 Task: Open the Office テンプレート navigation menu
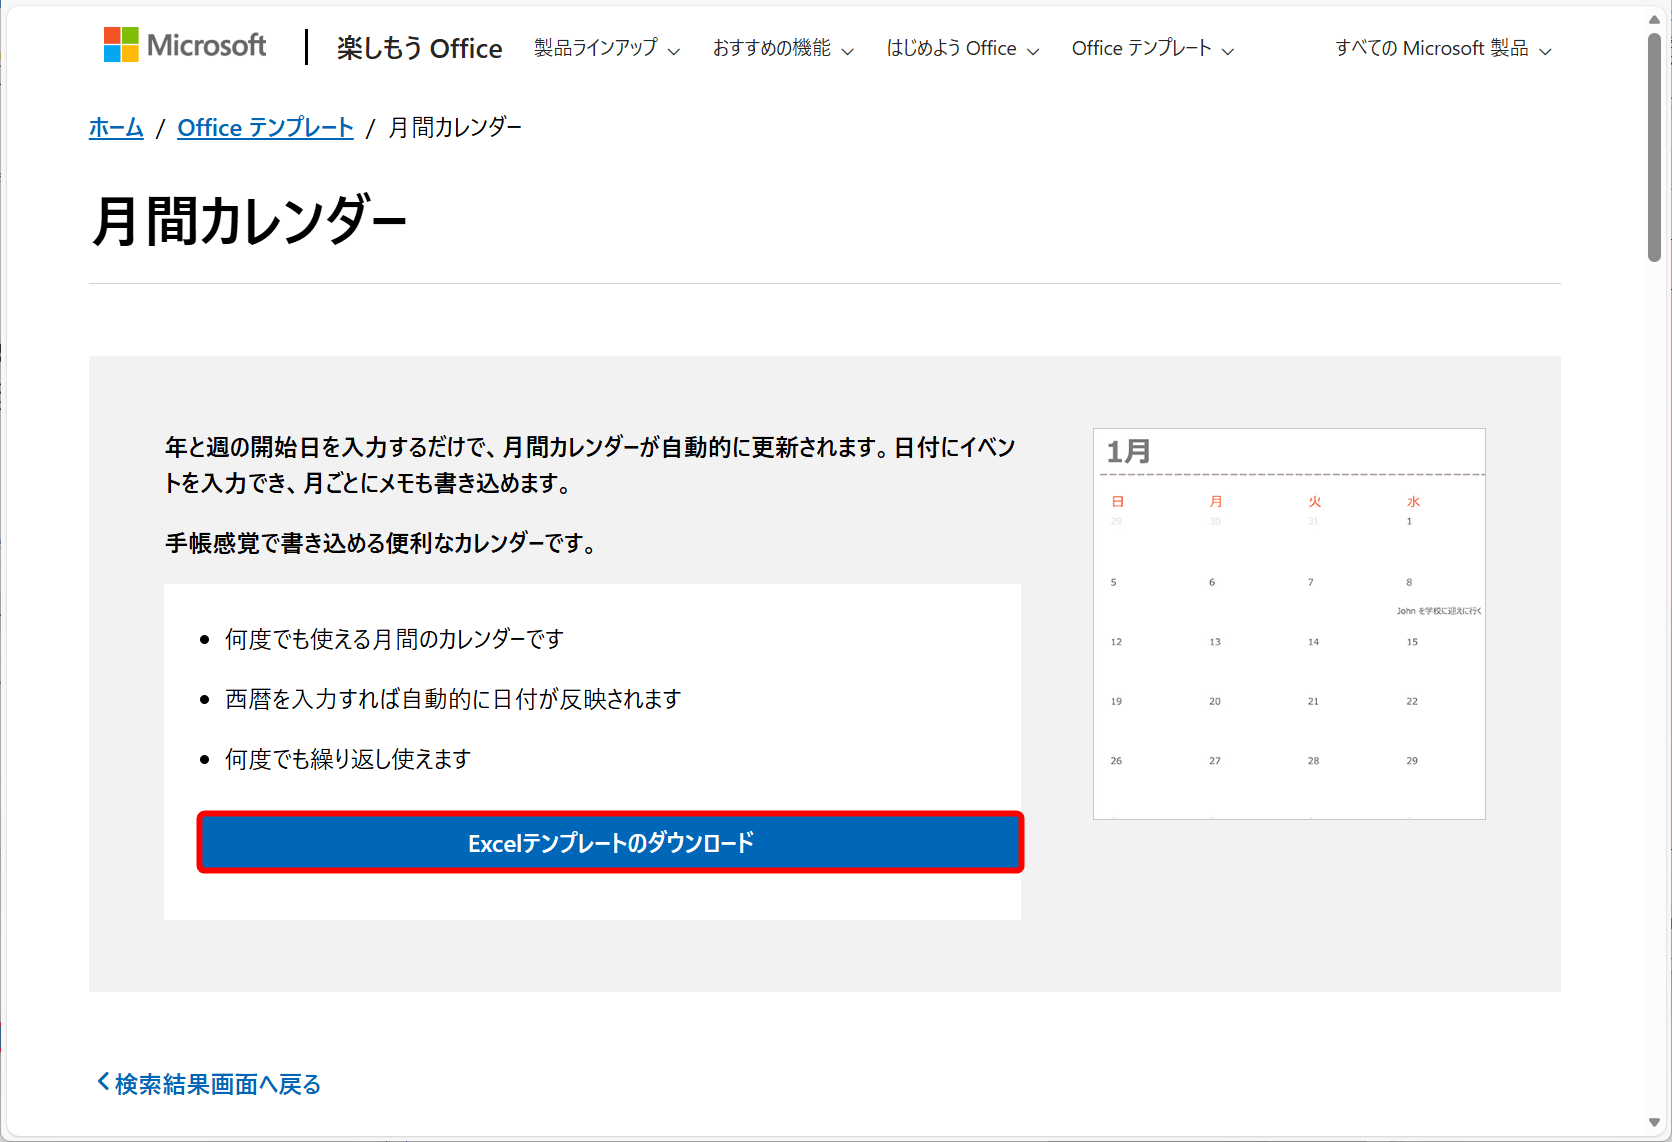(x=1142, y=48)
